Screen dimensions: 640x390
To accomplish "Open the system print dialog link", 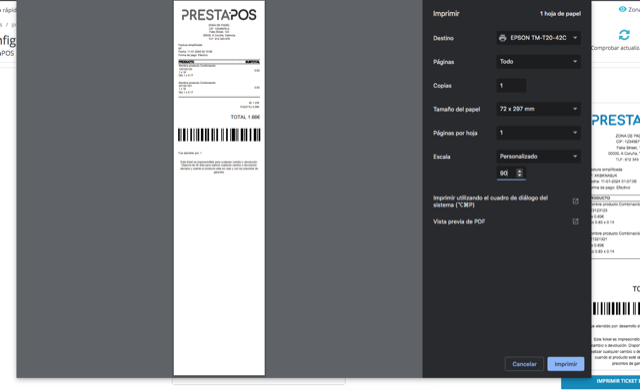I will tap(490, 201).
